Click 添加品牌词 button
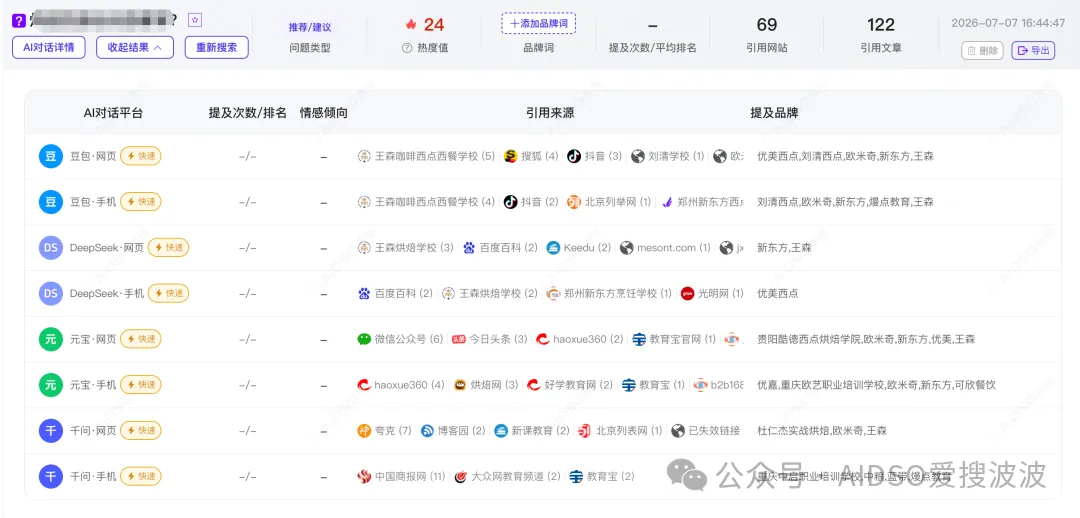 538,23
